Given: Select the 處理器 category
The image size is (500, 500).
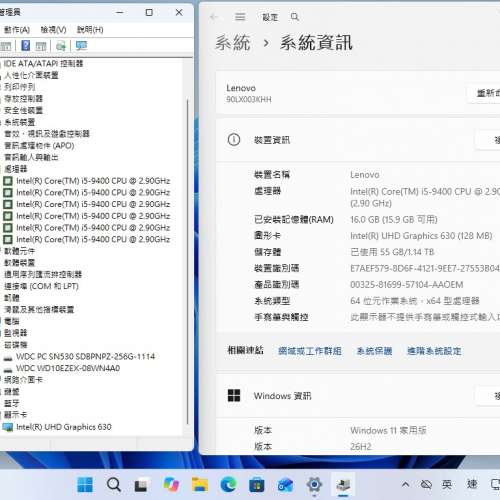Looking at the screenshot, I should click(x=16, y=169).
